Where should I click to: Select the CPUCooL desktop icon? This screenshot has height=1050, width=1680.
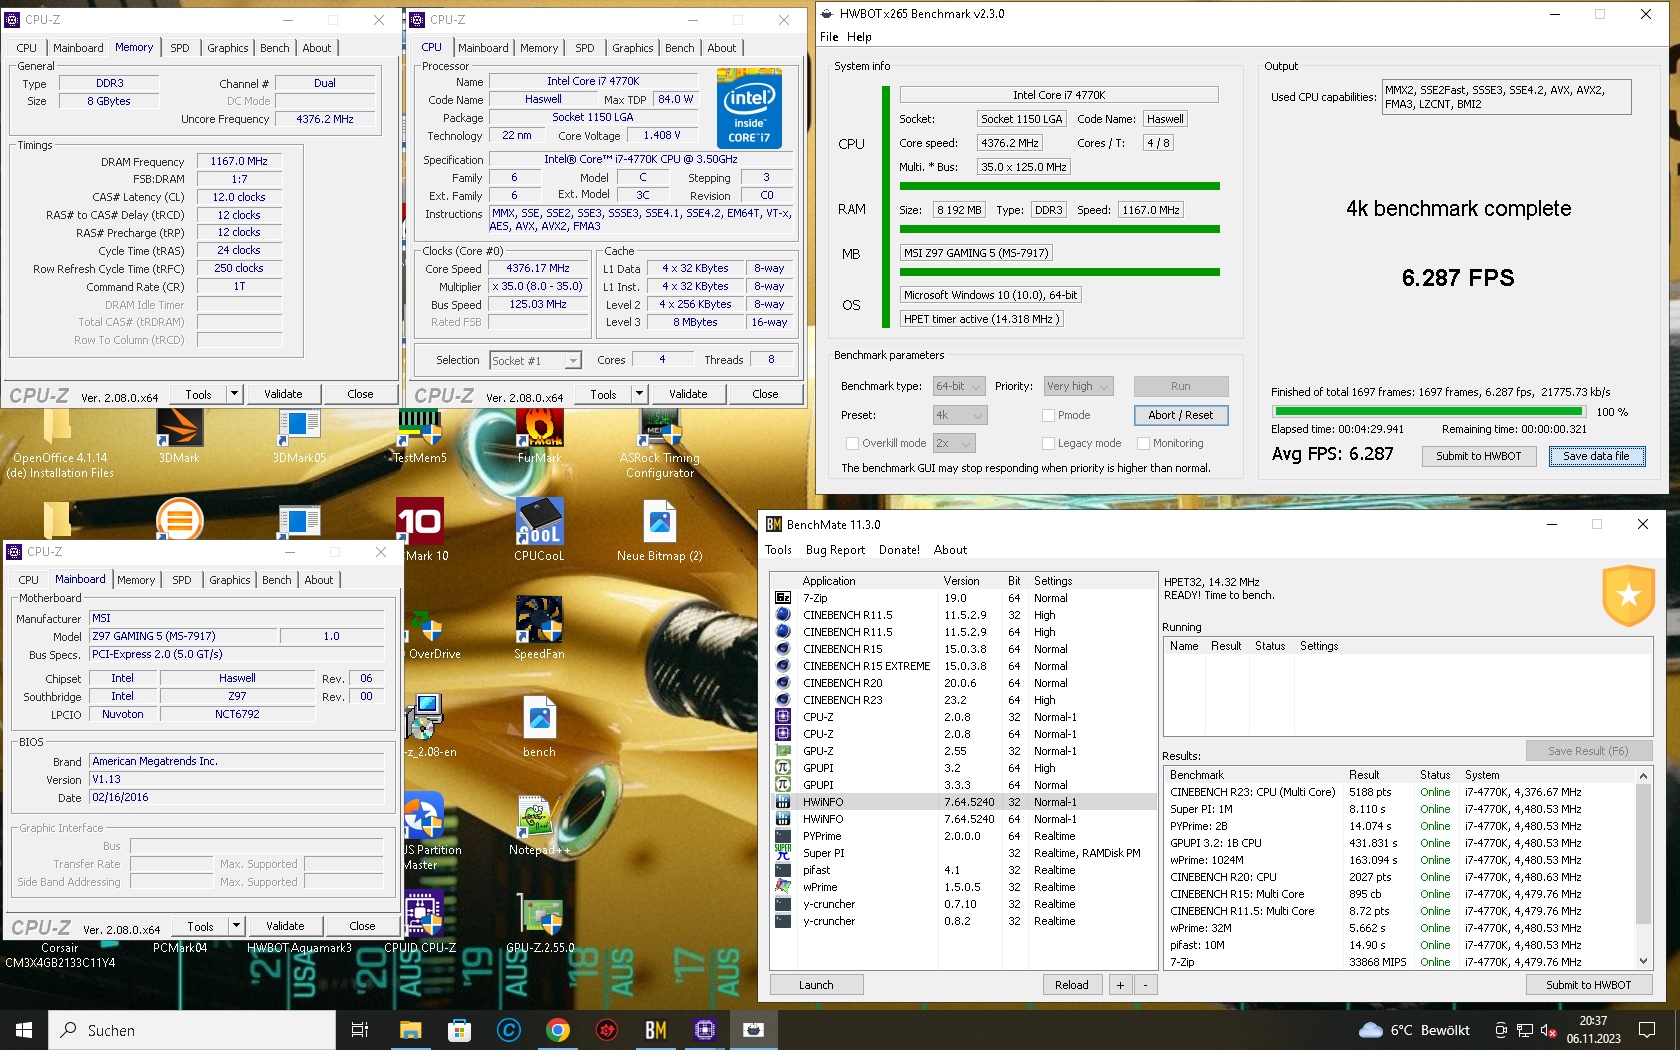click(x=539, y=522)
